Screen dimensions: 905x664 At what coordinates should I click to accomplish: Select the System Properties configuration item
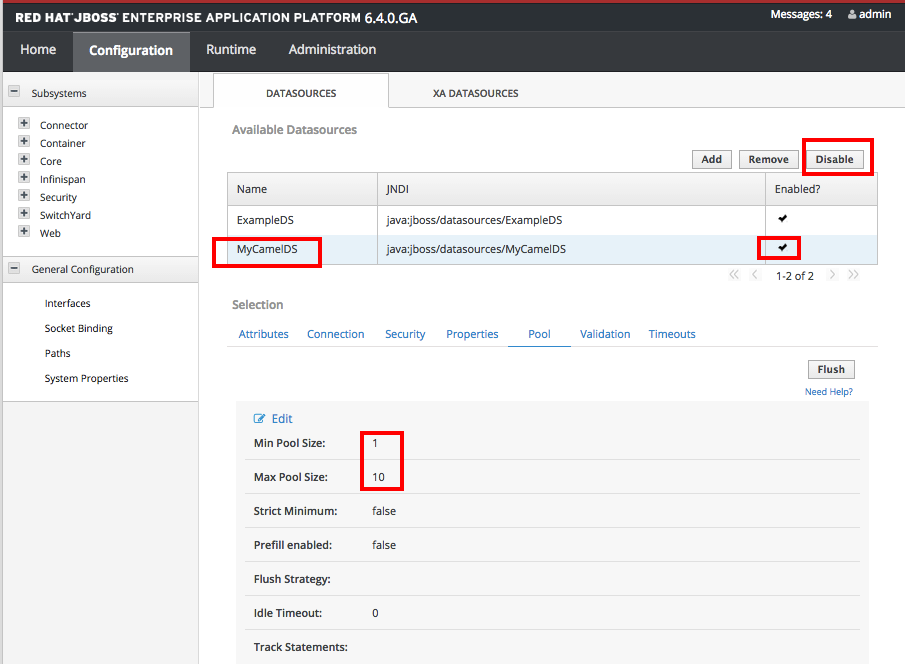point(87,379)
